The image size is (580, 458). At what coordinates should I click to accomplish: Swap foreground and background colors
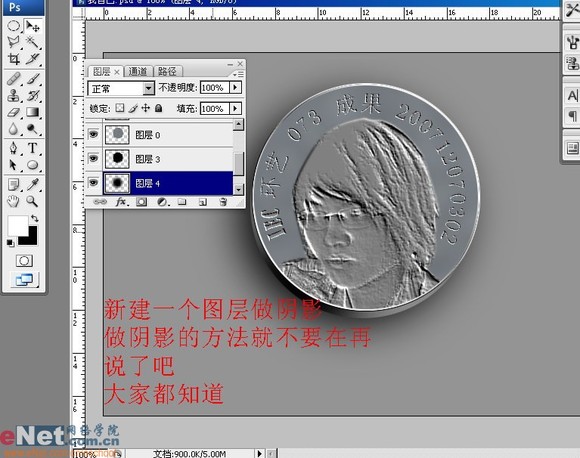pos(35,218)
